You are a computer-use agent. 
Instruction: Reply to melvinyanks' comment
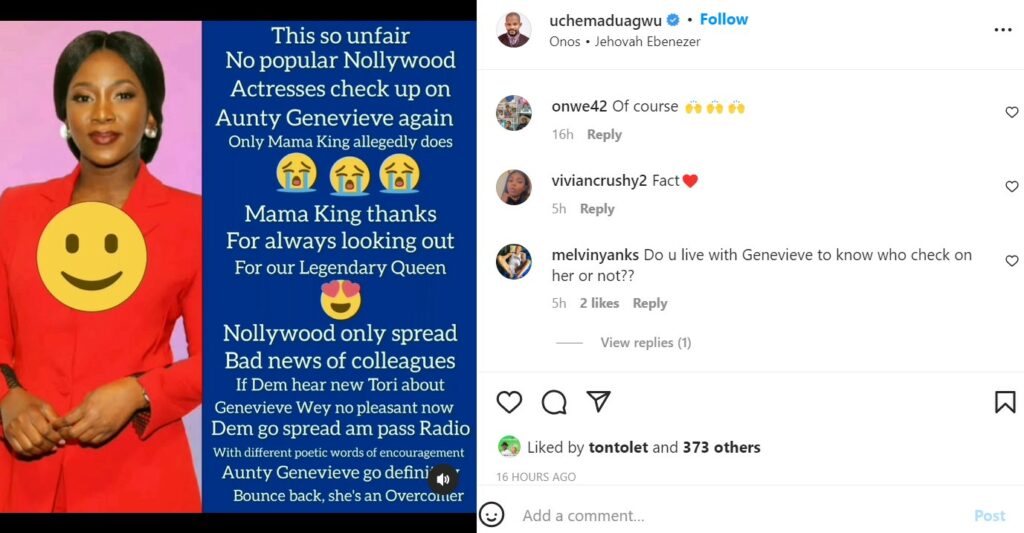[650, 303]
